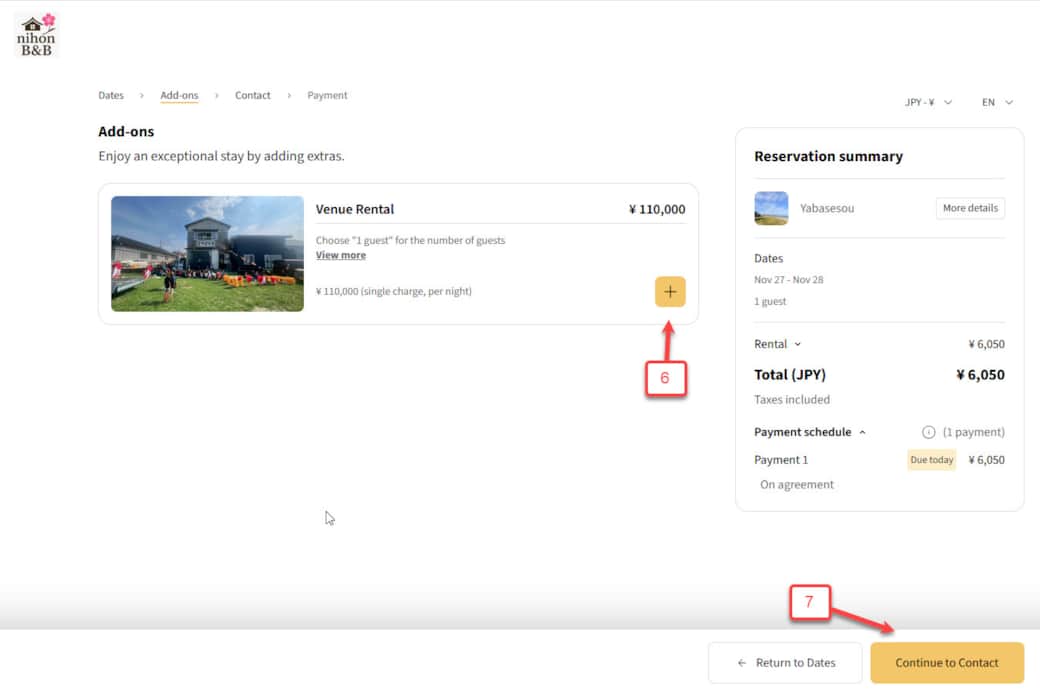Click the Yabasesou property thumbnail
The height and width of the screenshot is (693, 1040).
tap(771, 208)
